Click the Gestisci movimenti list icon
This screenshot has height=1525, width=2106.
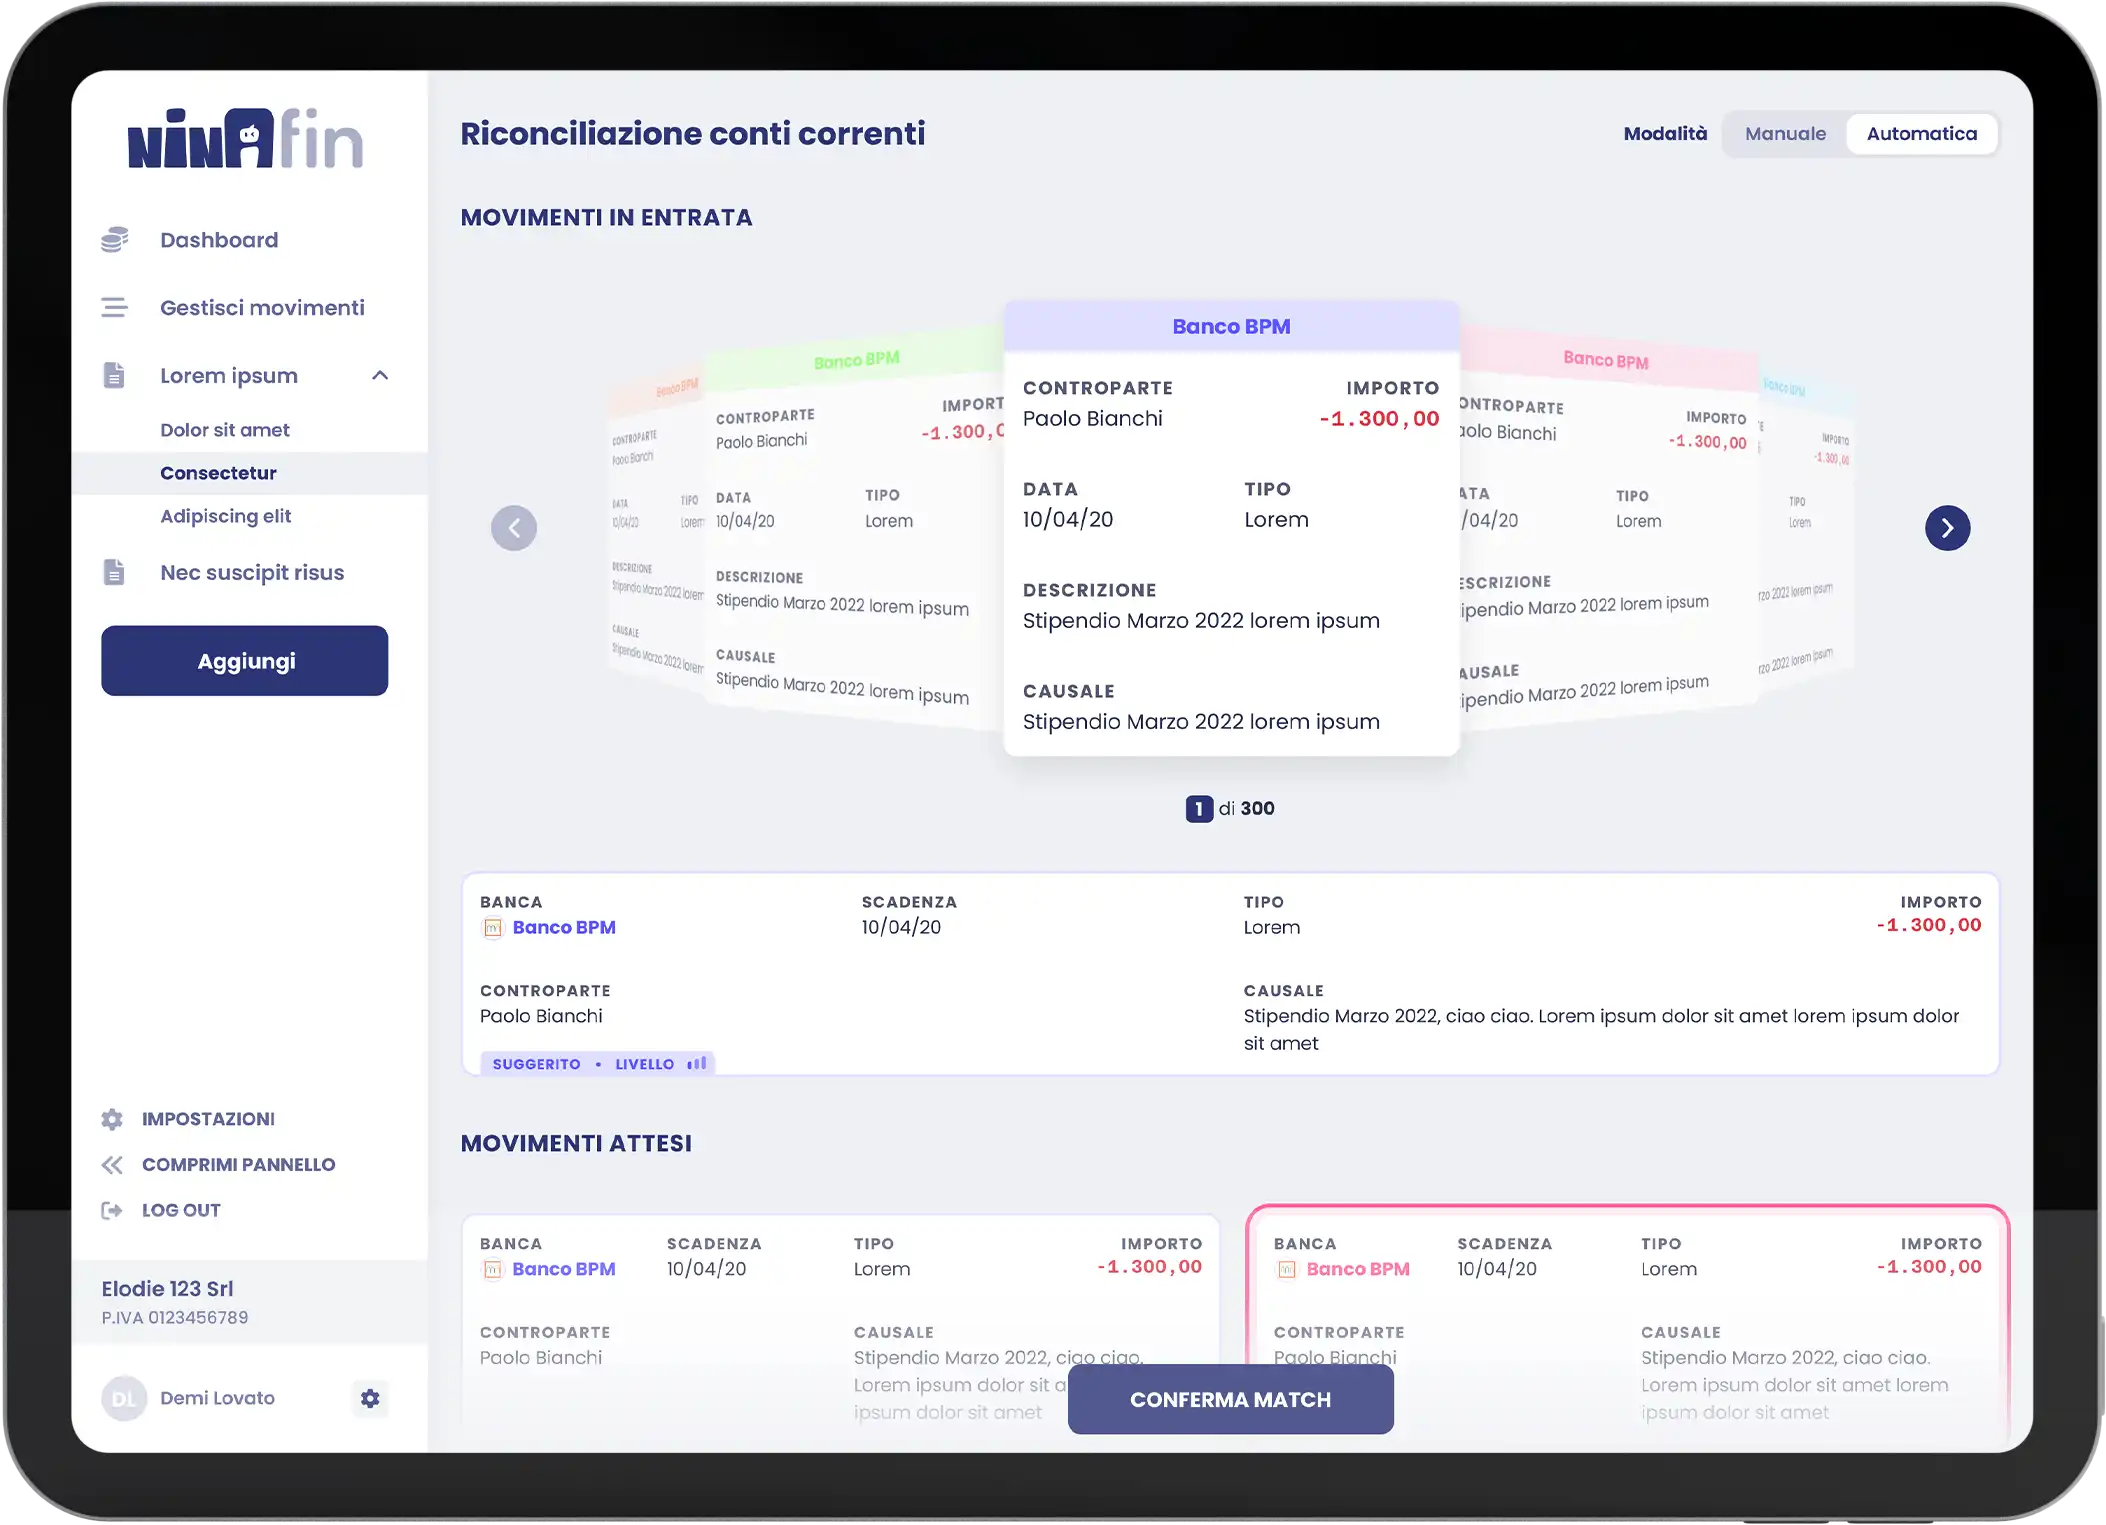(x=115, y=308)
